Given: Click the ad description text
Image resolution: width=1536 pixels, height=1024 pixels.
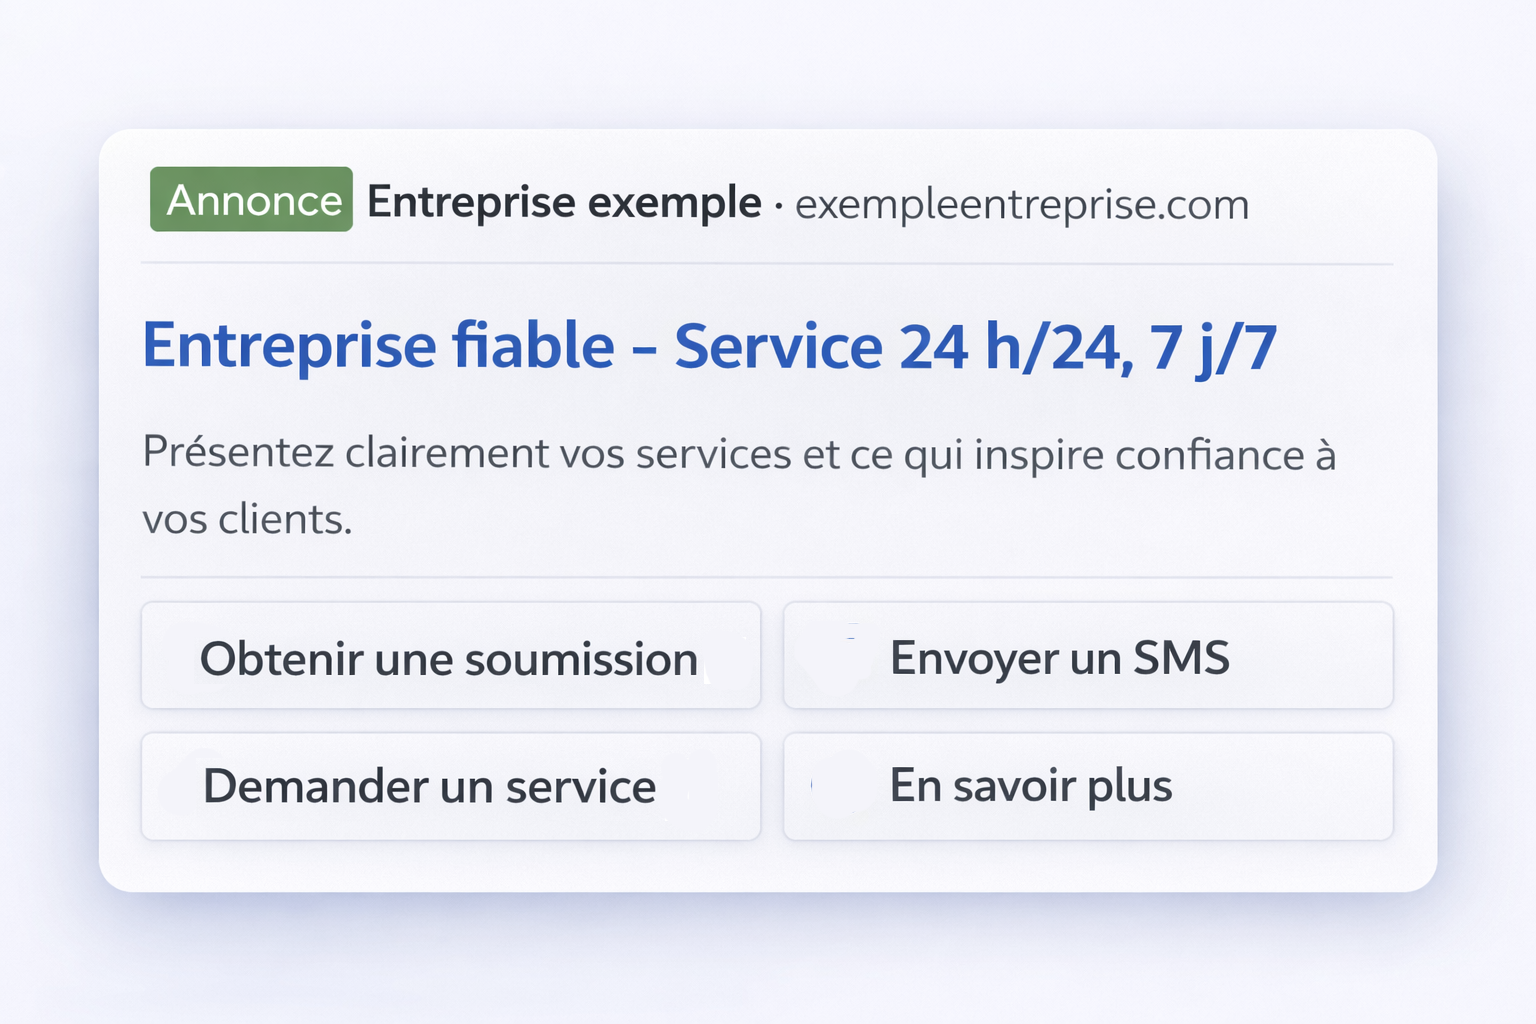Looking at the screenshot, I should 740,453.
